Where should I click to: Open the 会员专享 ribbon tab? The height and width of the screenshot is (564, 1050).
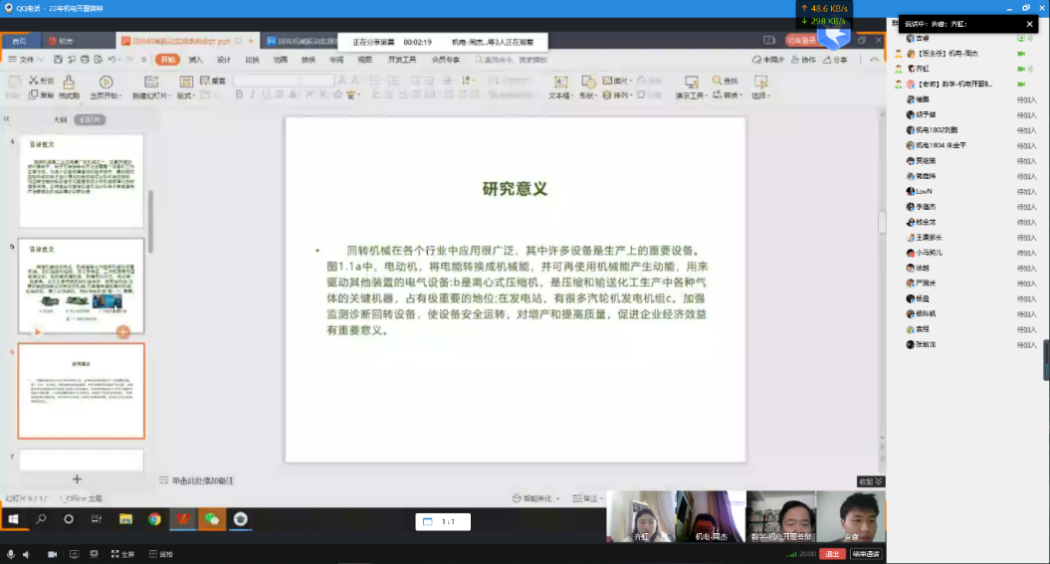point(445,60)
